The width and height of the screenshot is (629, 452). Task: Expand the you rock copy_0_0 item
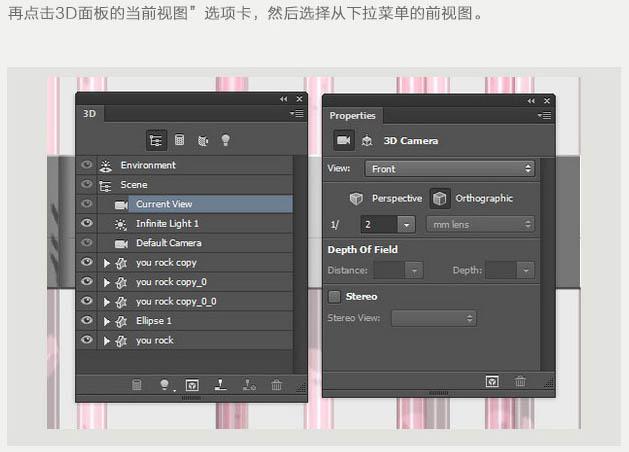(107, 302)
